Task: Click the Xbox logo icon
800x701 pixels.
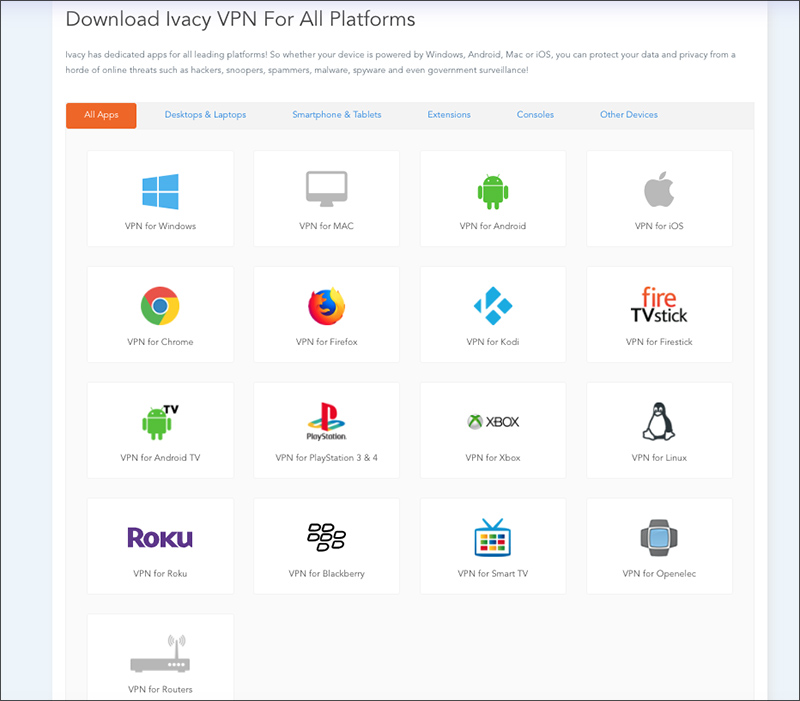Action: (x=493, y=422)
